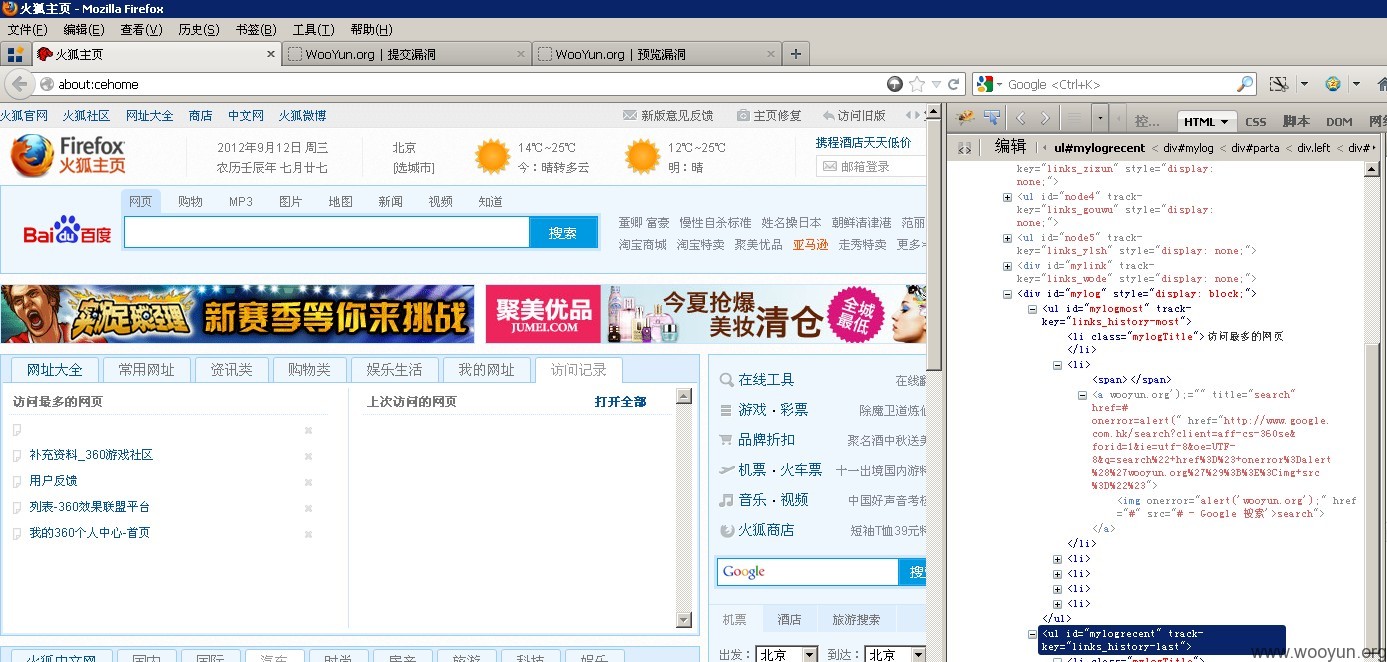Close the WooYun 提交漏洞 tab

tap(520, 54)
